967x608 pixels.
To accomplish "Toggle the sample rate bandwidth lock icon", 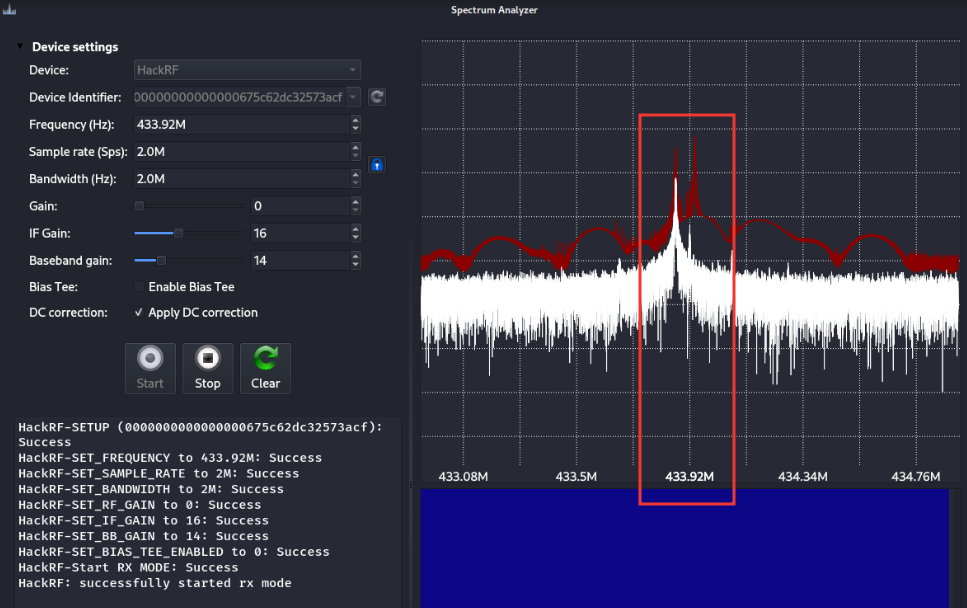I will click(377, 165).
